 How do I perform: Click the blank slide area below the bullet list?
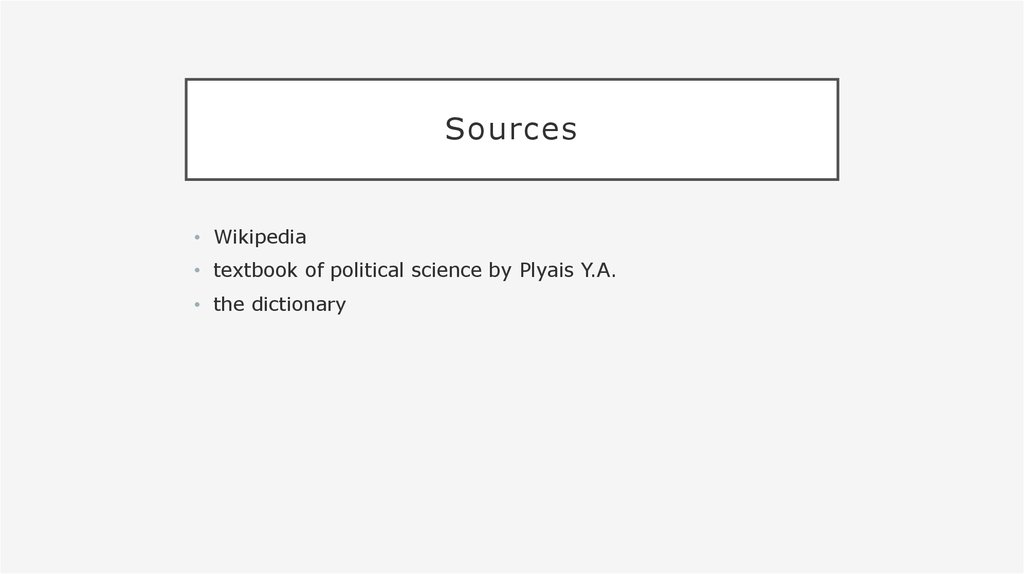tap(512, 444)
